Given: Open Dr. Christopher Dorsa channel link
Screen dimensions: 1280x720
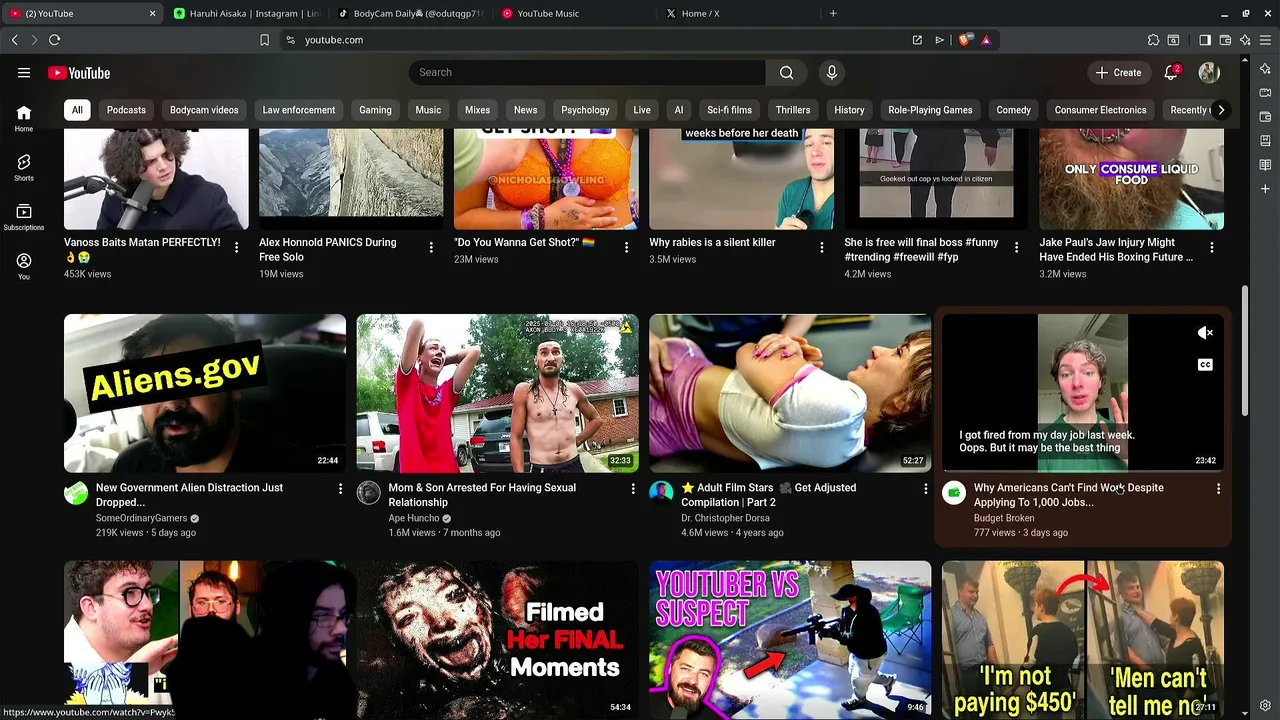Looking at the screenshot, I should click(x=725, y=518).
